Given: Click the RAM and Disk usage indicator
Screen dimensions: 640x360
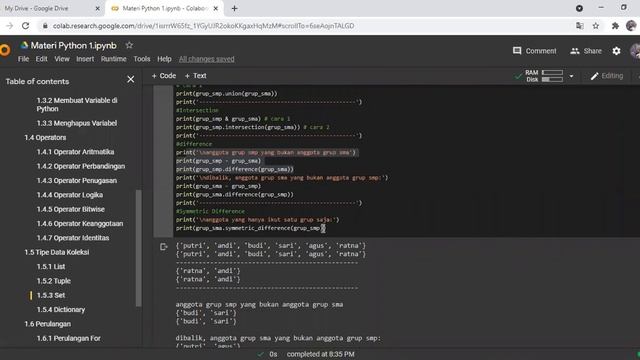Looking at the screenshot, I should 544,76.
